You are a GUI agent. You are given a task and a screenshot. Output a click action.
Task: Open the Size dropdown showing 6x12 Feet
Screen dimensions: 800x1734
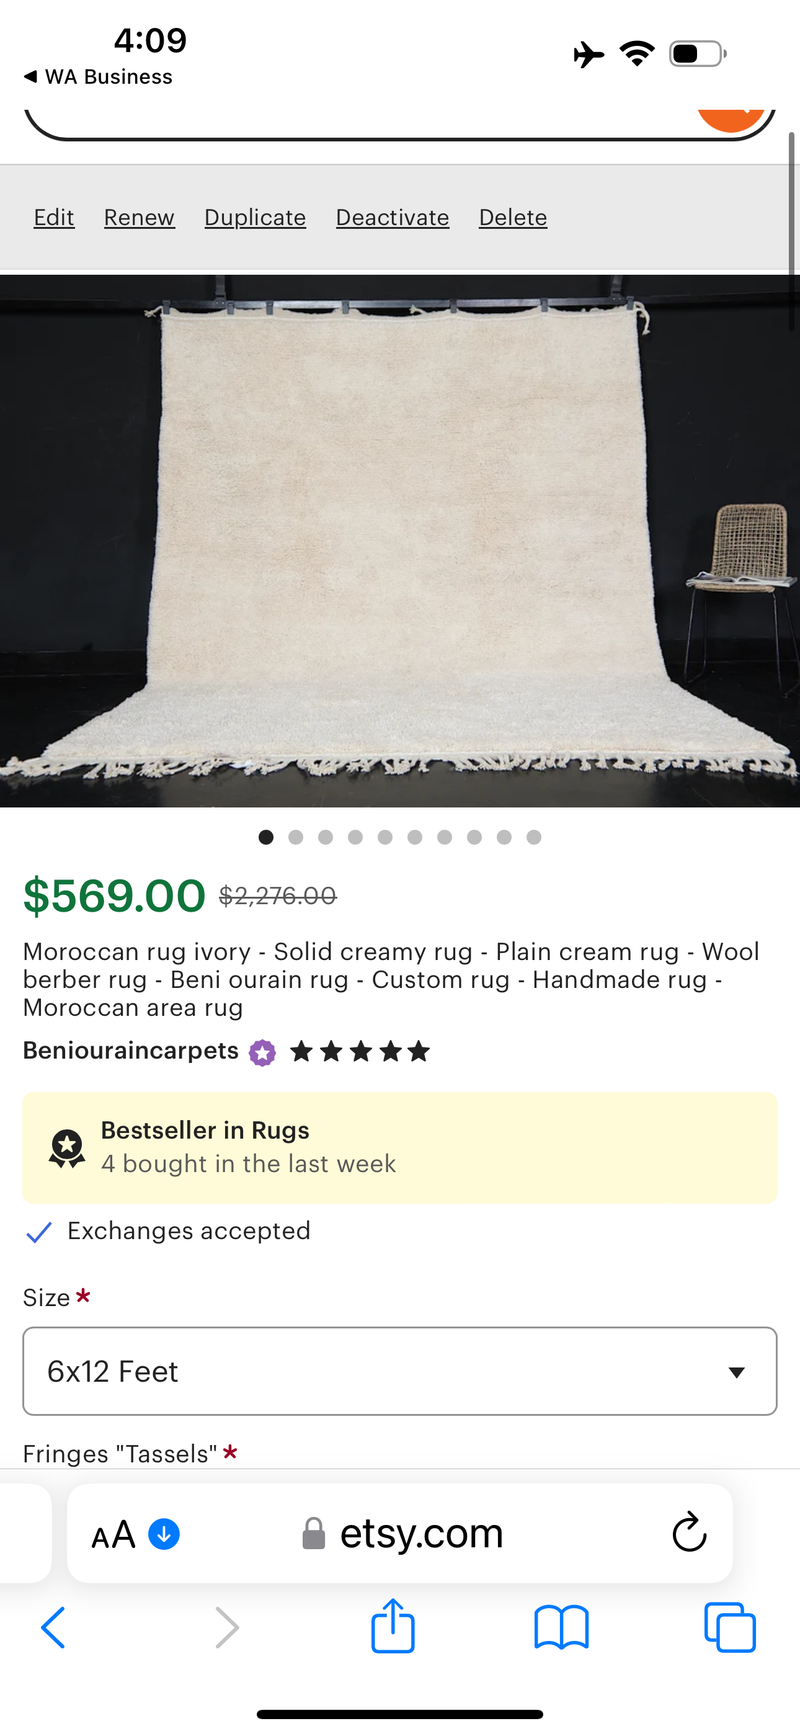[400, 1371]
